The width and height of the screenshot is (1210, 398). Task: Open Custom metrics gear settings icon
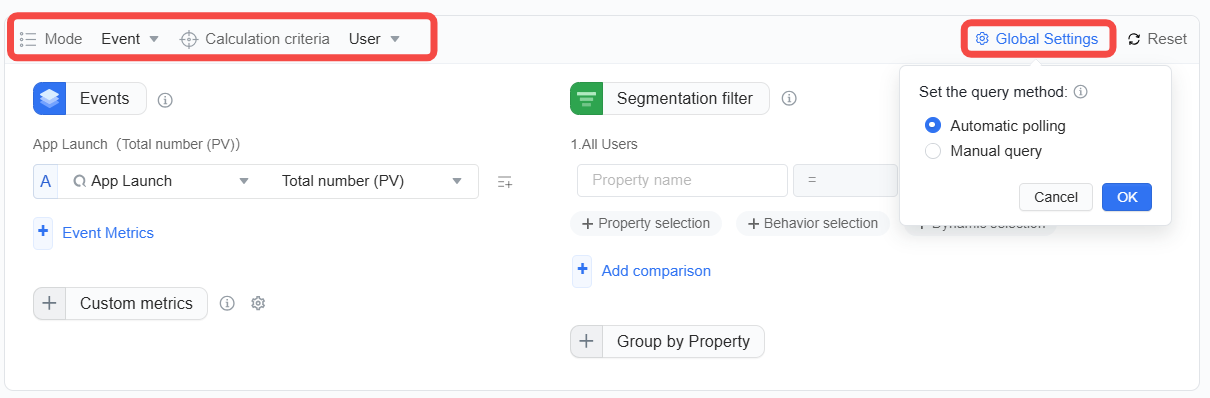258,303
